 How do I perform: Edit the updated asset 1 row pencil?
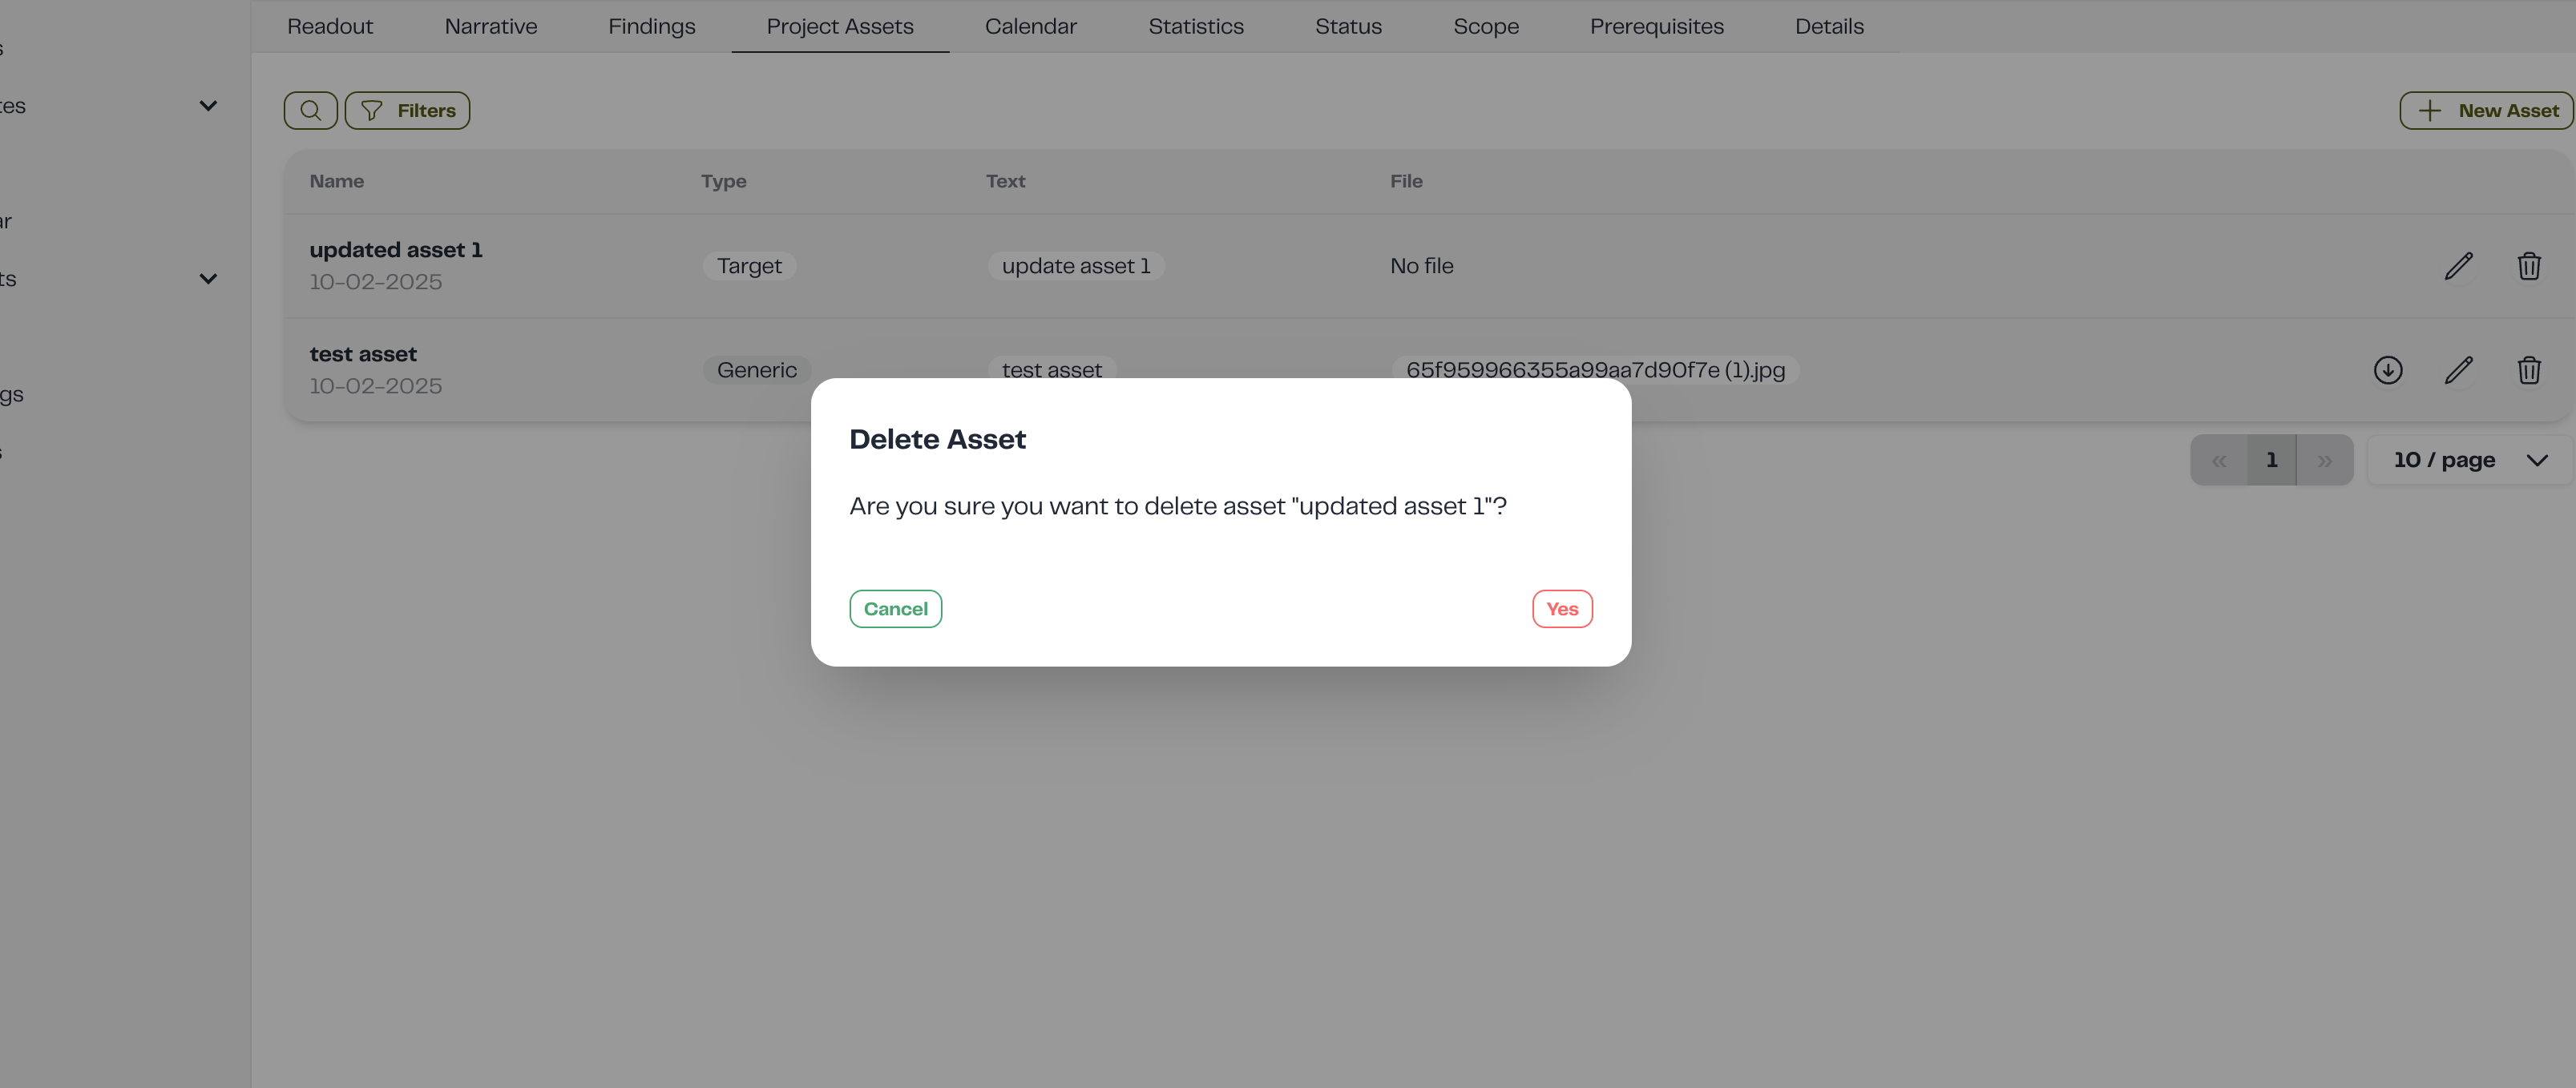coord(2458,266)
